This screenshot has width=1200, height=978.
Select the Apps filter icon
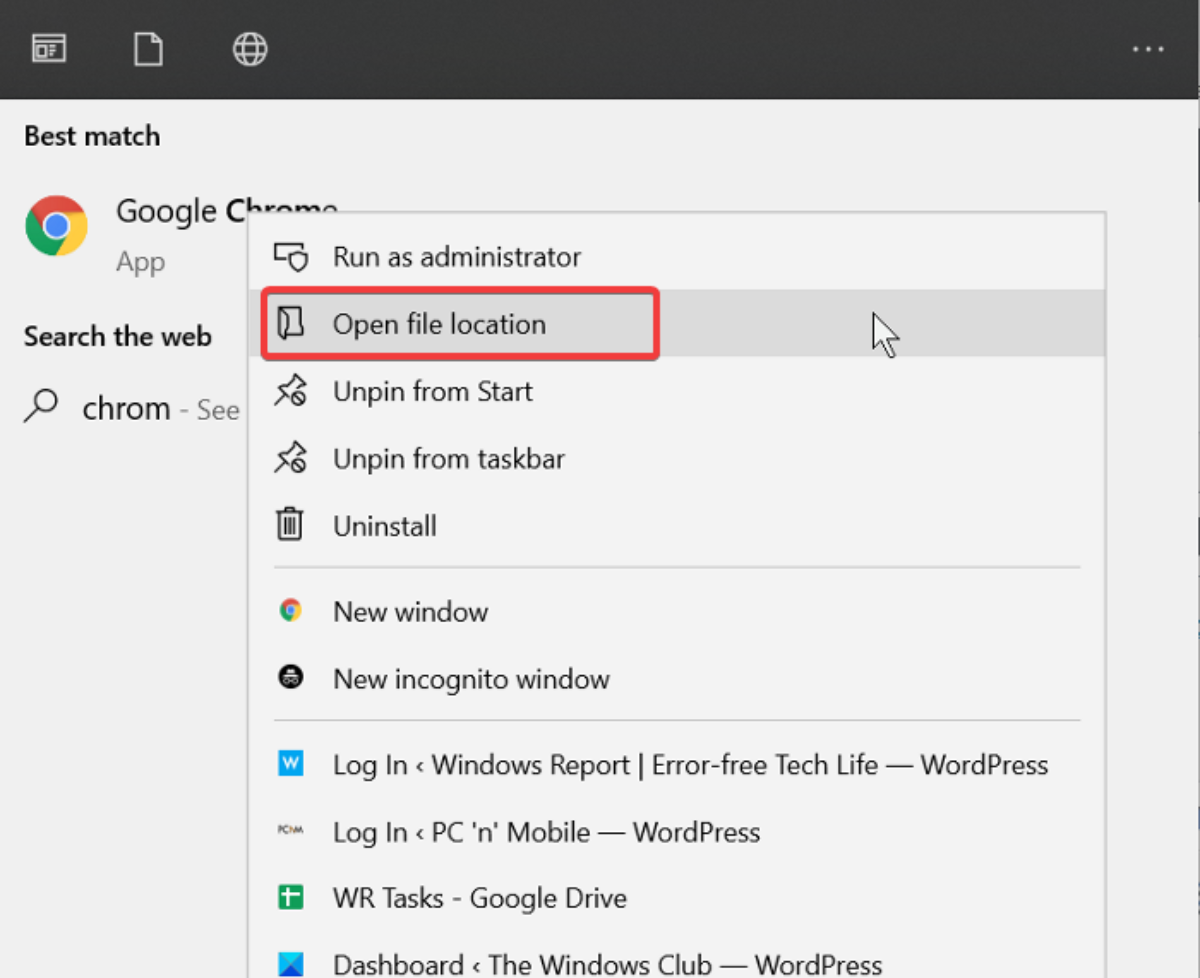50,48
